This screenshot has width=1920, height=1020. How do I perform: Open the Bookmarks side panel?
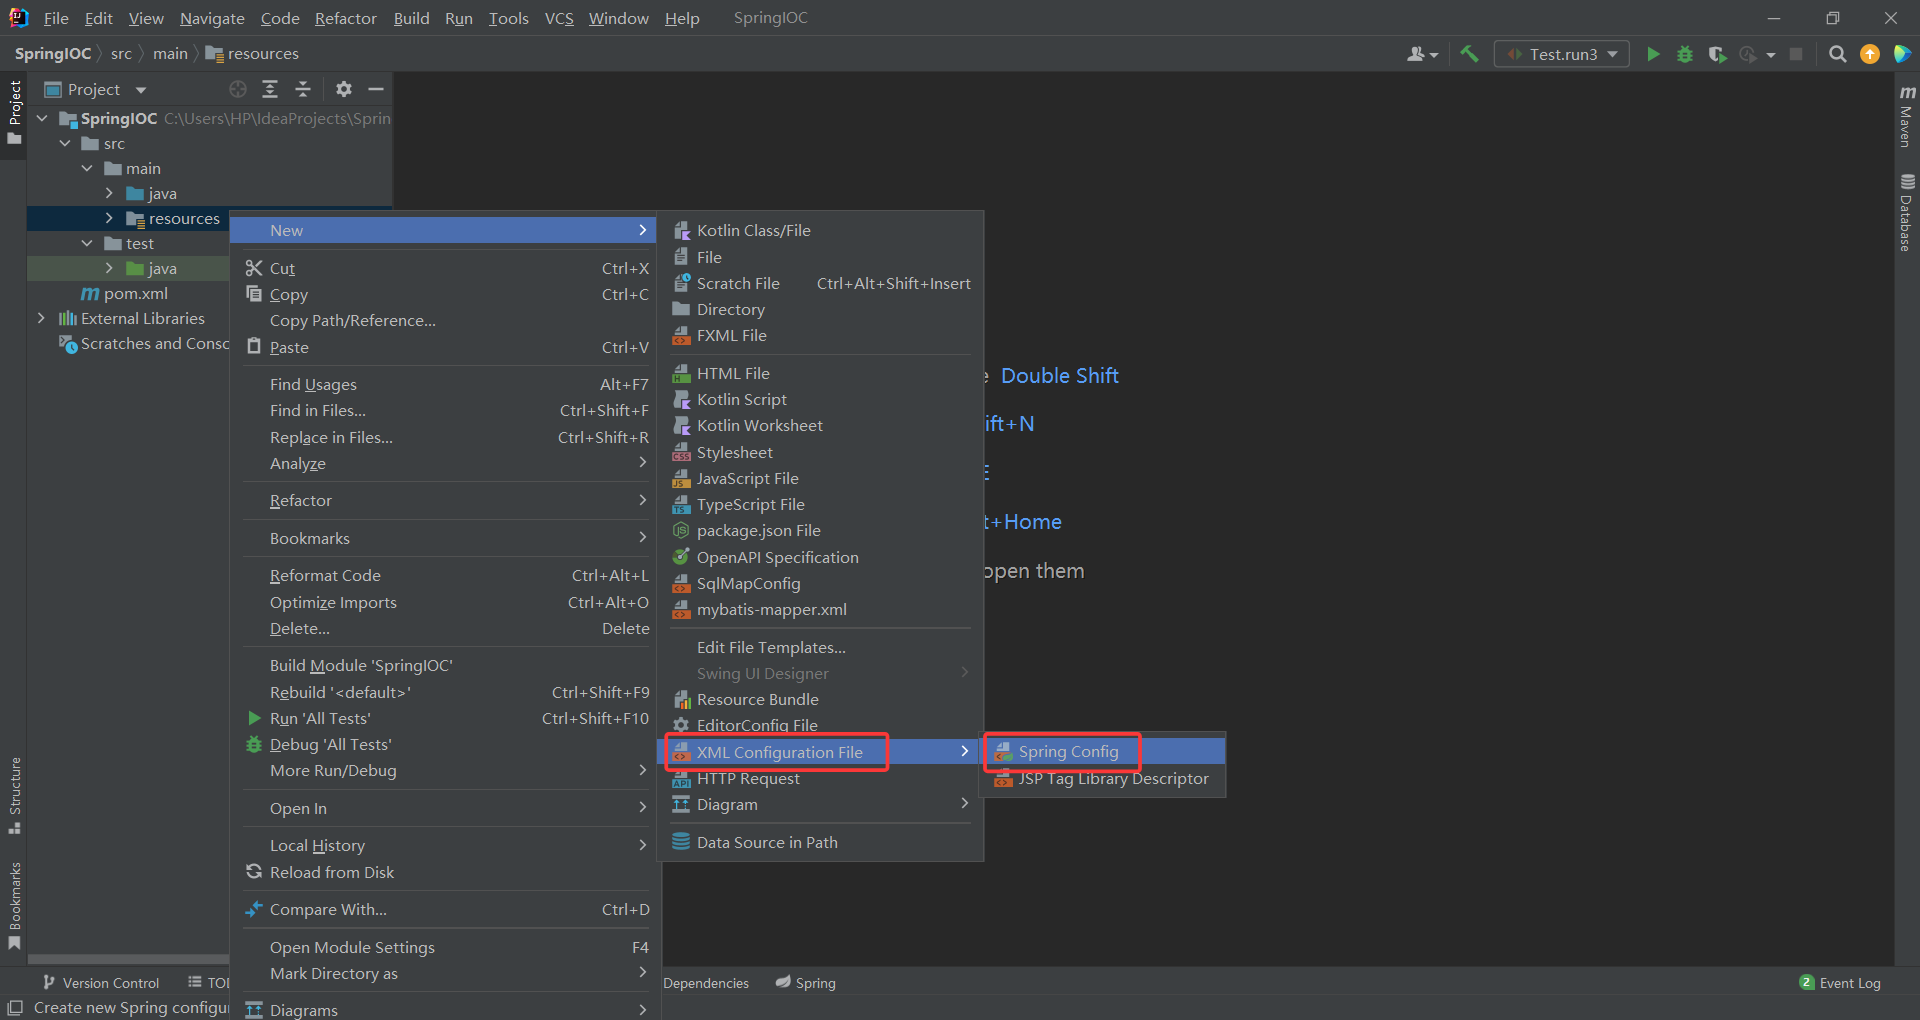click(14, 906)
